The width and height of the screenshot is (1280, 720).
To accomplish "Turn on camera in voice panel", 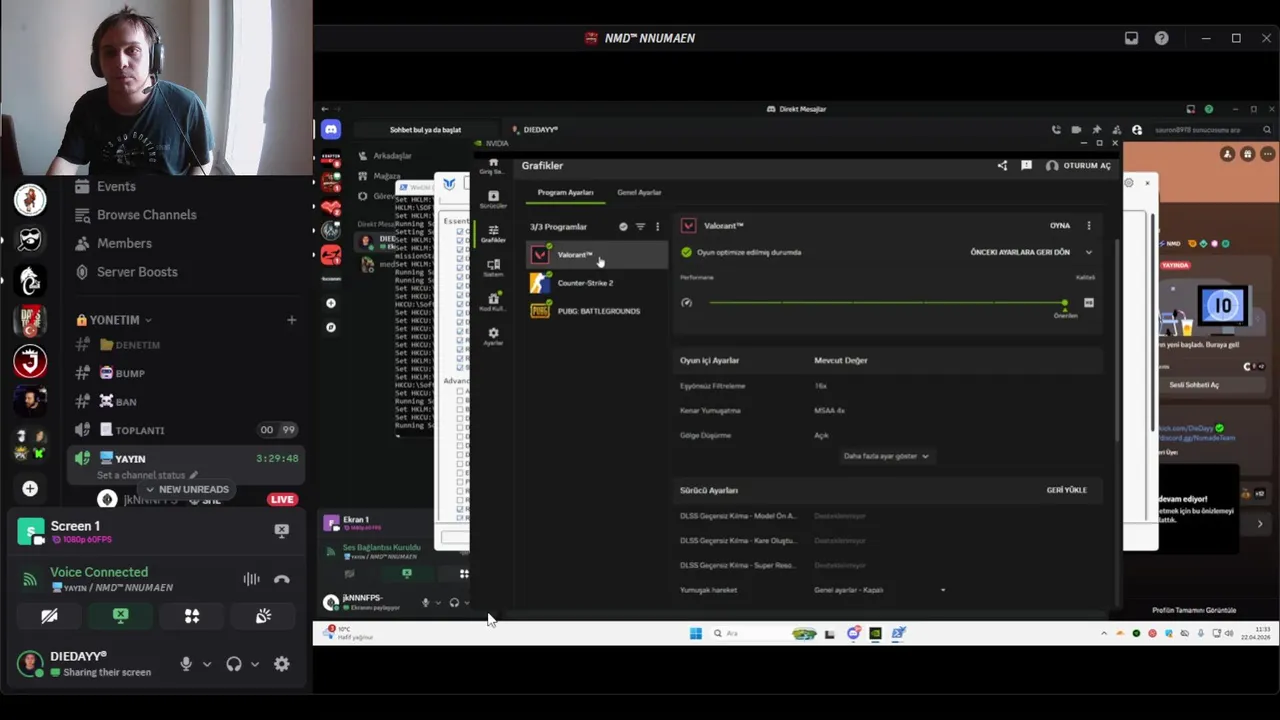I will (x=49, y=616).
